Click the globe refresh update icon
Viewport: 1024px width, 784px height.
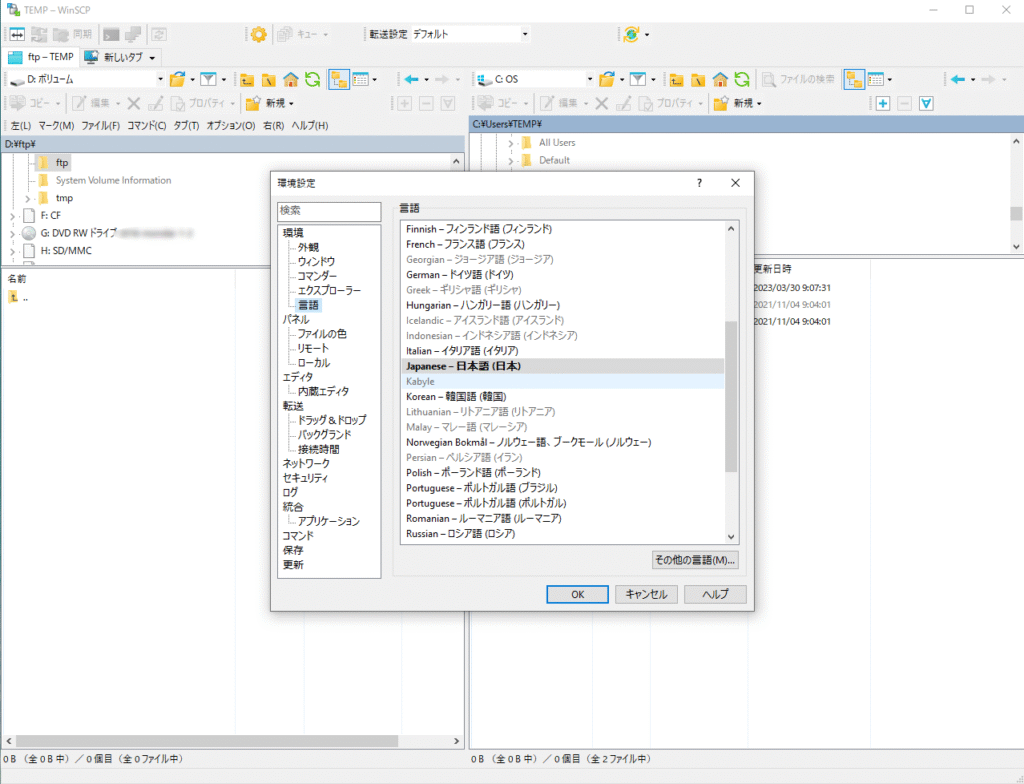point(631,34)
